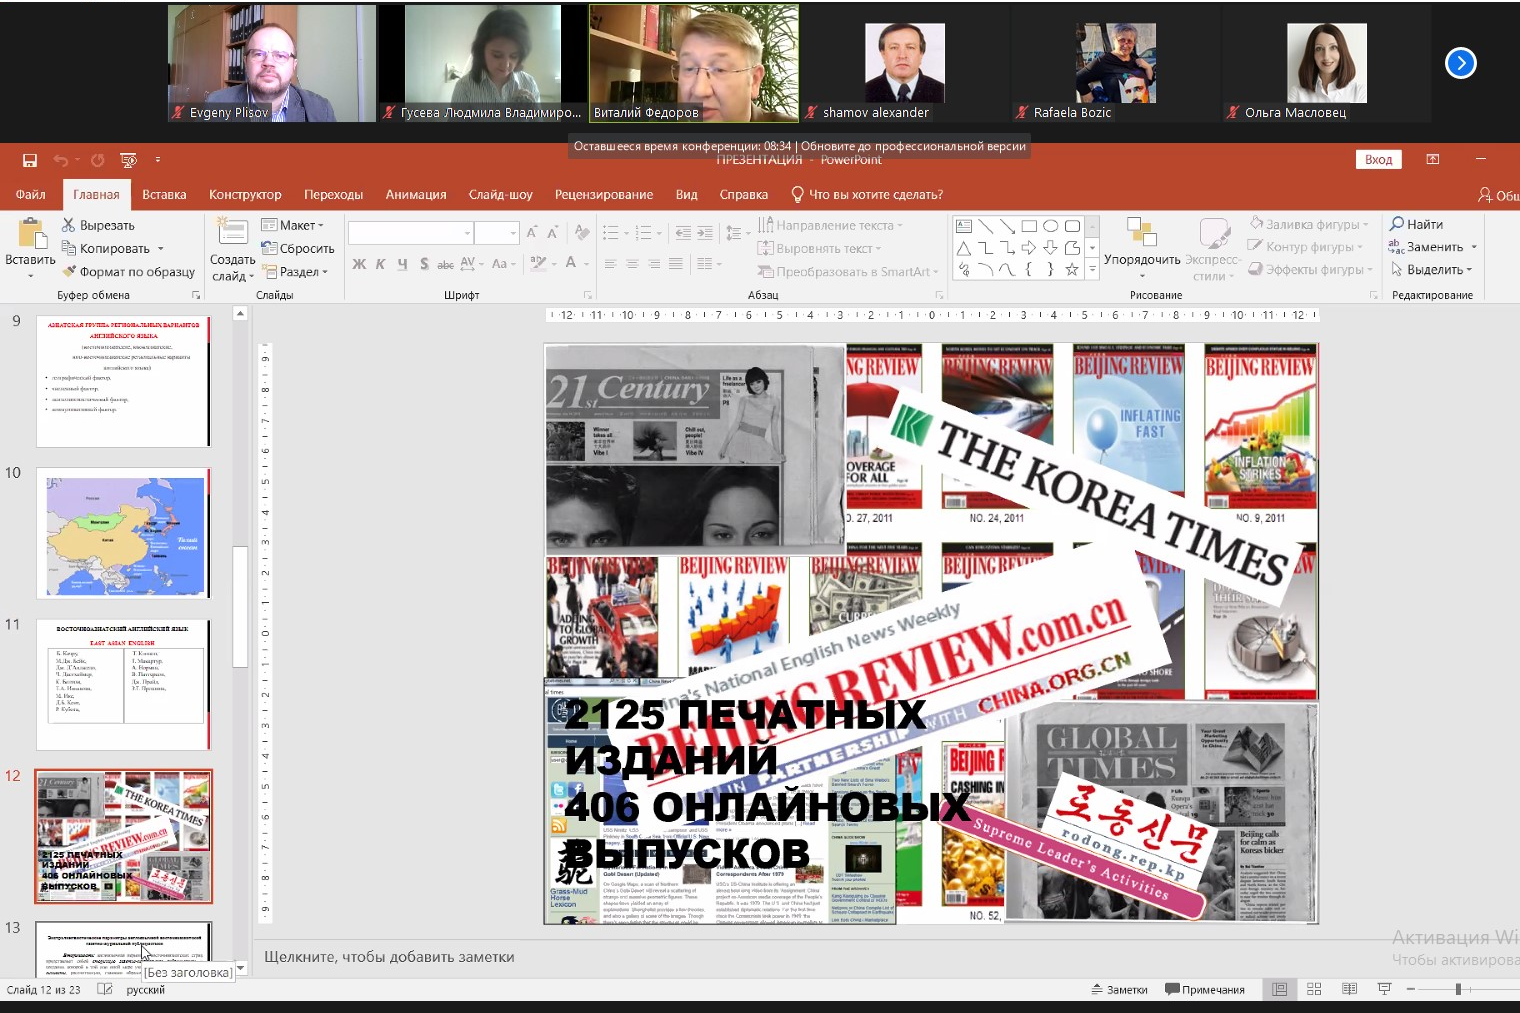Screen dimensions: 1520x1013
Task: Switch to Вставка tab
Action: coord(164,194)
